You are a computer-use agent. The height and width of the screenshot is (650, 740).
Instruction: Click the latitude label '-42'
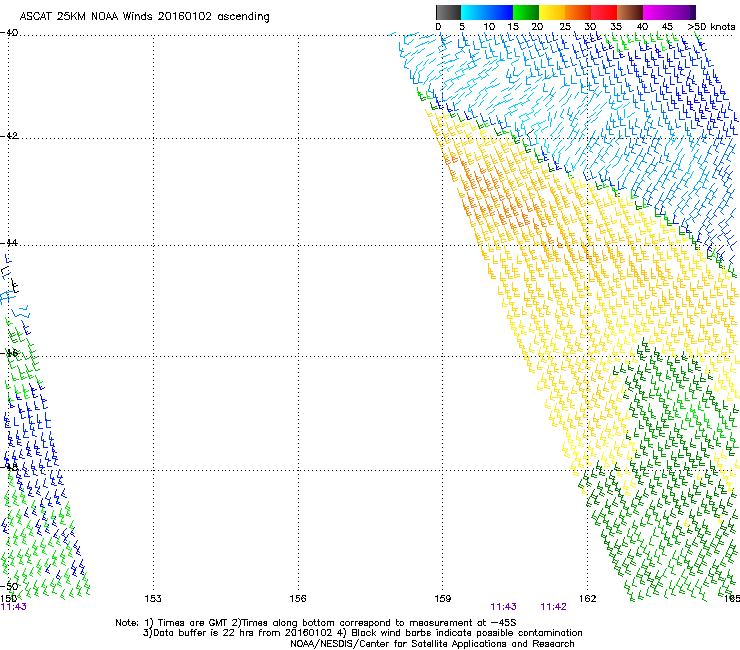tap(9, 136)
